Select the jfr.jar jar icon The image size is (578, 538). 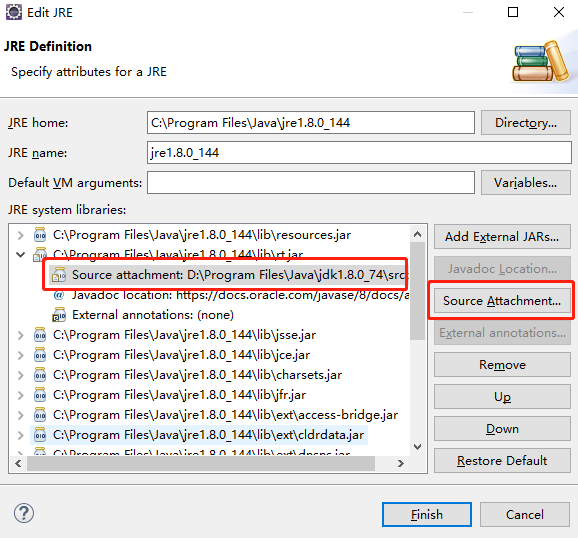(40, 395)
